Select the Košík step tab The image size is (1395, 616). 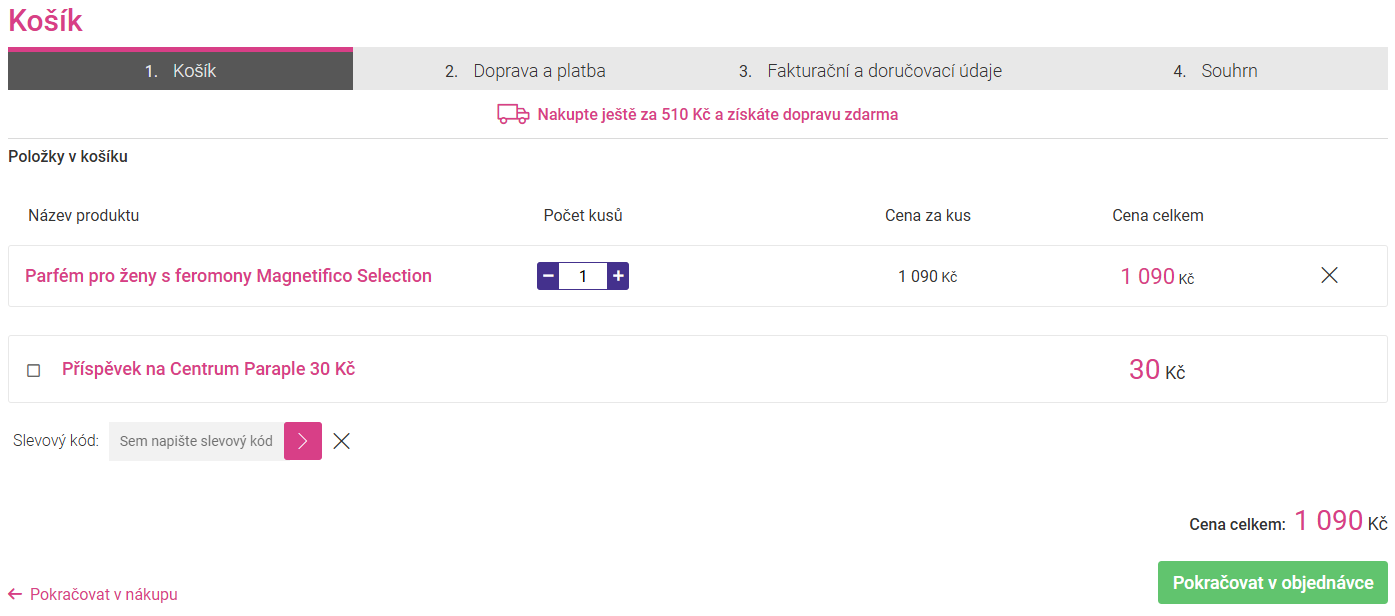181,71
